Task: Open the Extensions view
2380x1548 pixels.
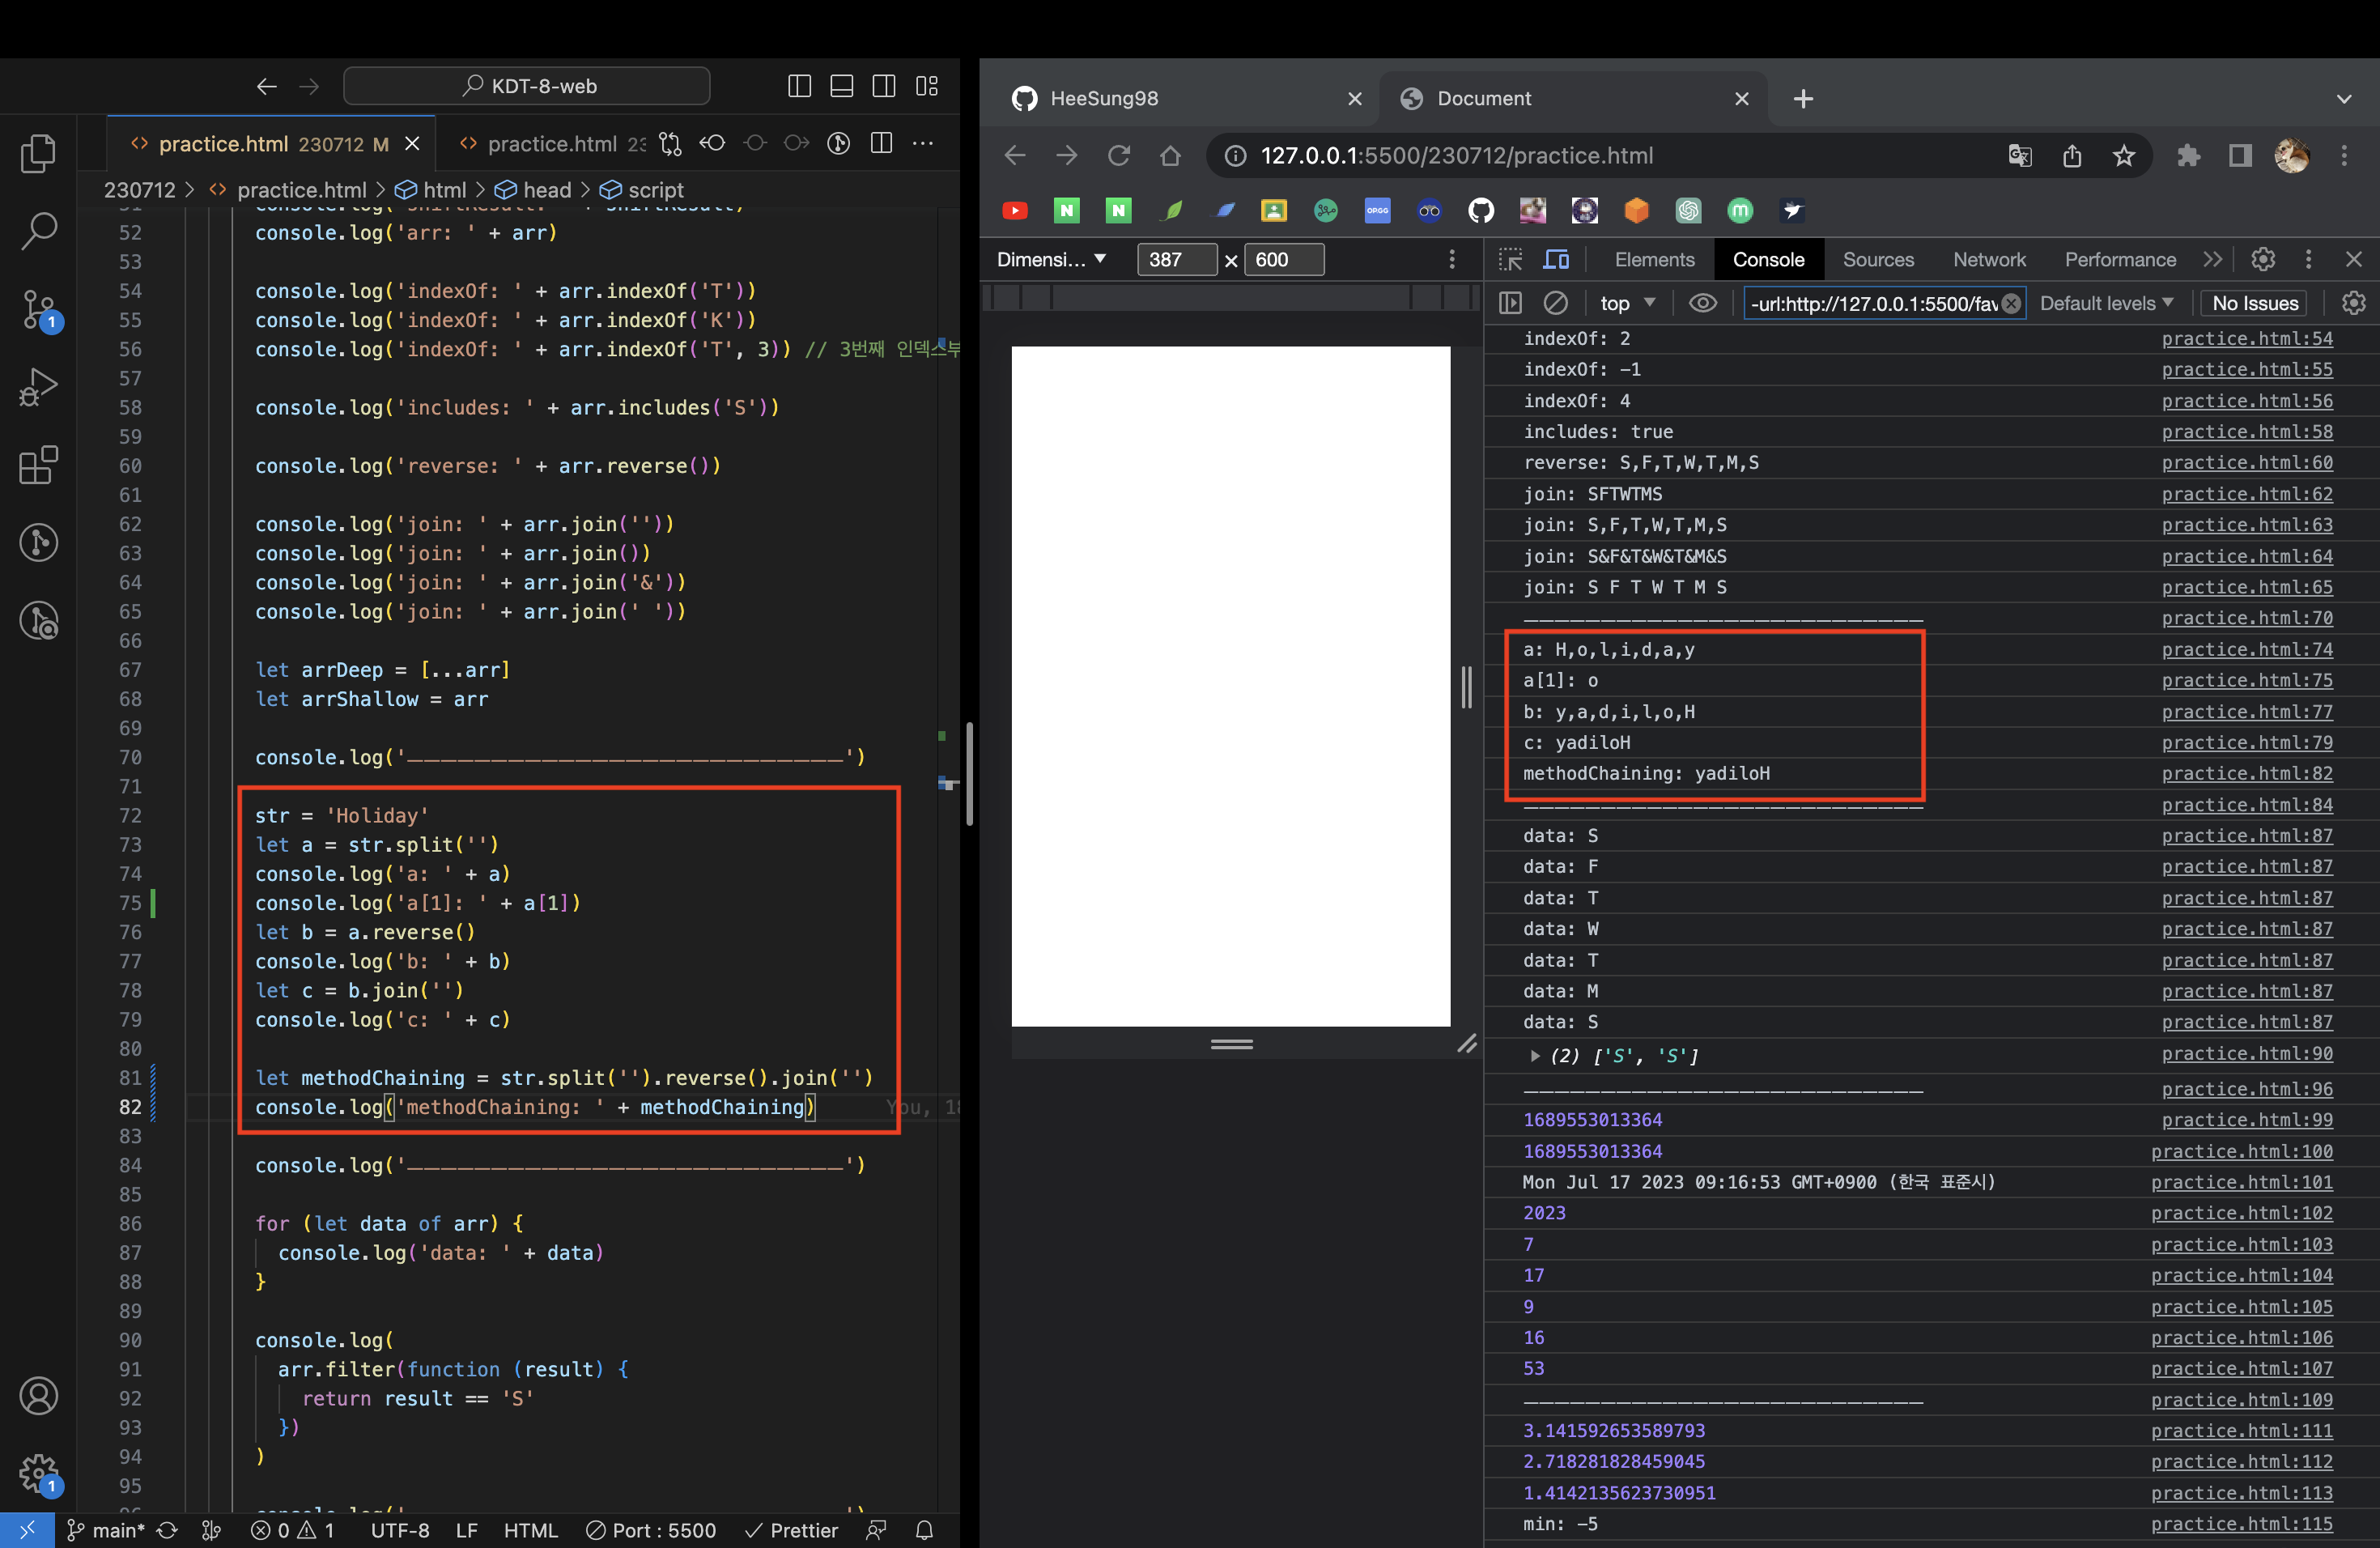Action: pos(38,465)
